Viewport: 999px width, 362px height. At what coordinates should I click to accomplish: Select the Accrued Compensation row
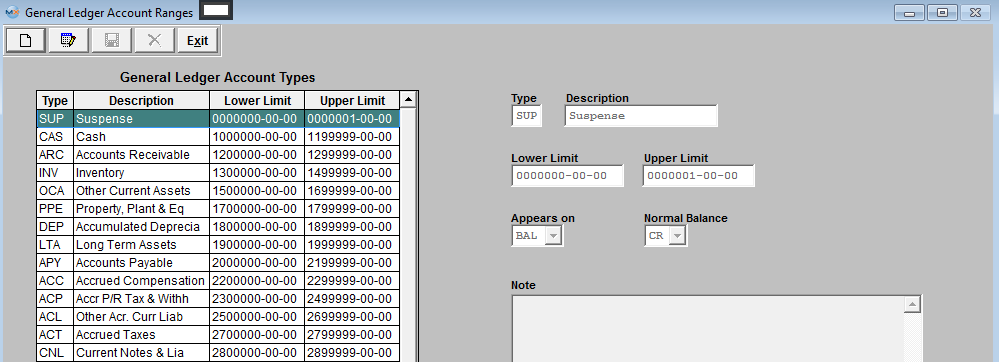[x=218, y=280]
